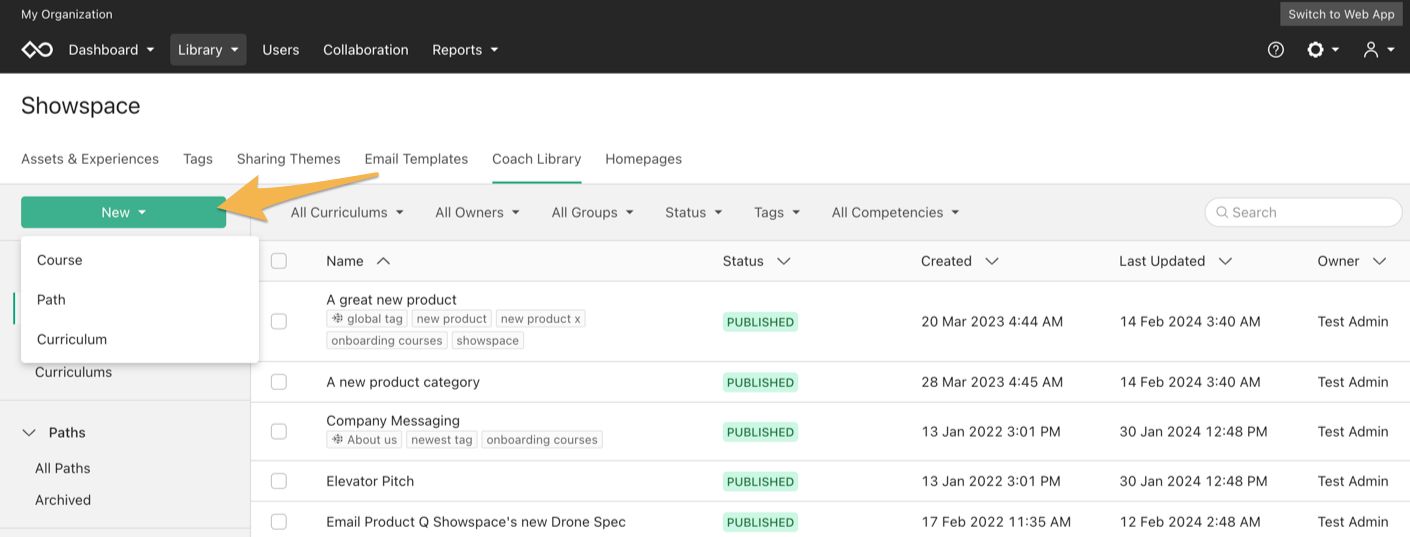Open the Elevator Pitch course
This screenshot has width=1410, height=537.
click(x=370, y=481)
